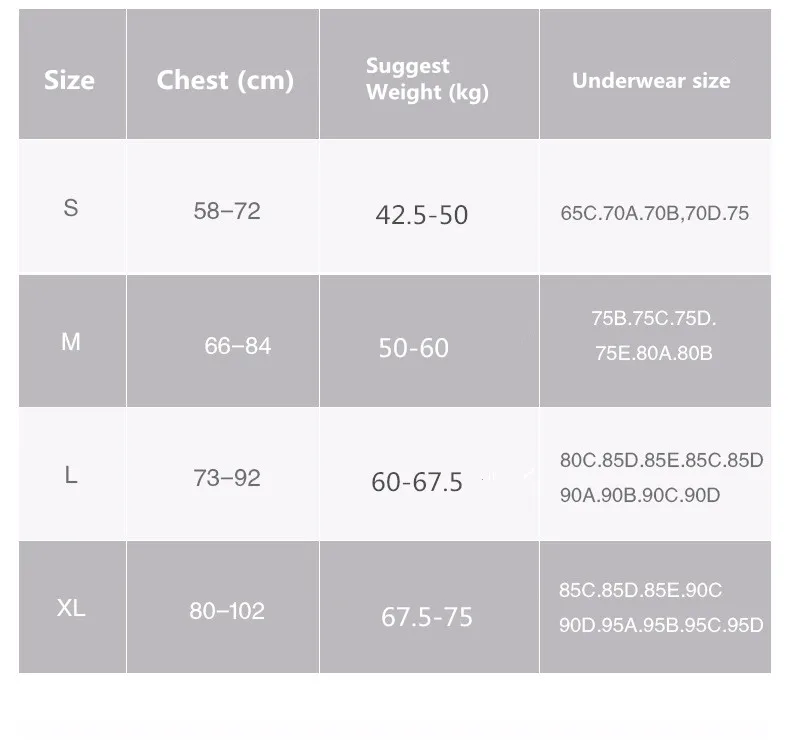Click the 80–102 chest measurement
The width and height of the screenshot is (790, 740).
[x=227, y=611]
